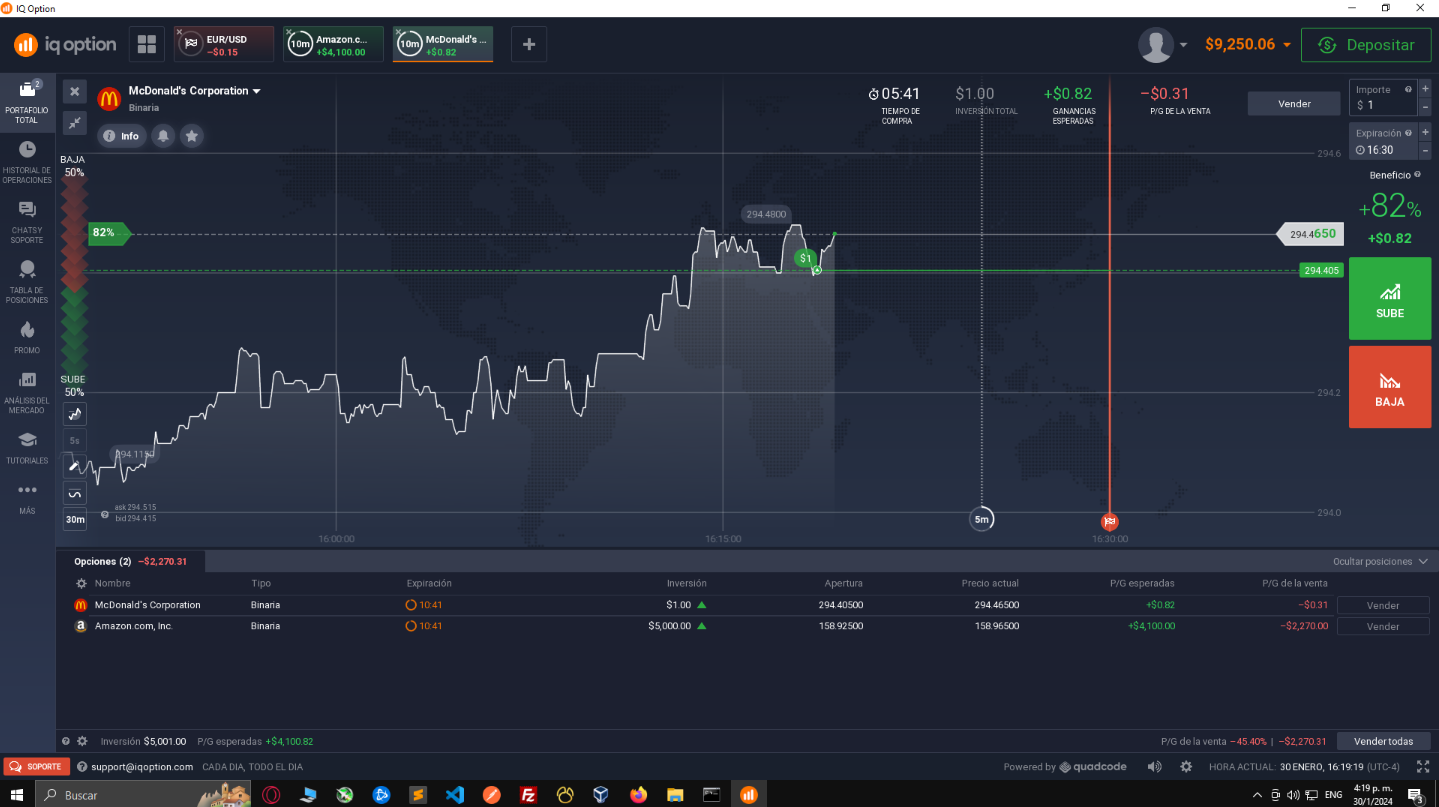Add McDonald's to favorites with star icon

pos(192,136)
